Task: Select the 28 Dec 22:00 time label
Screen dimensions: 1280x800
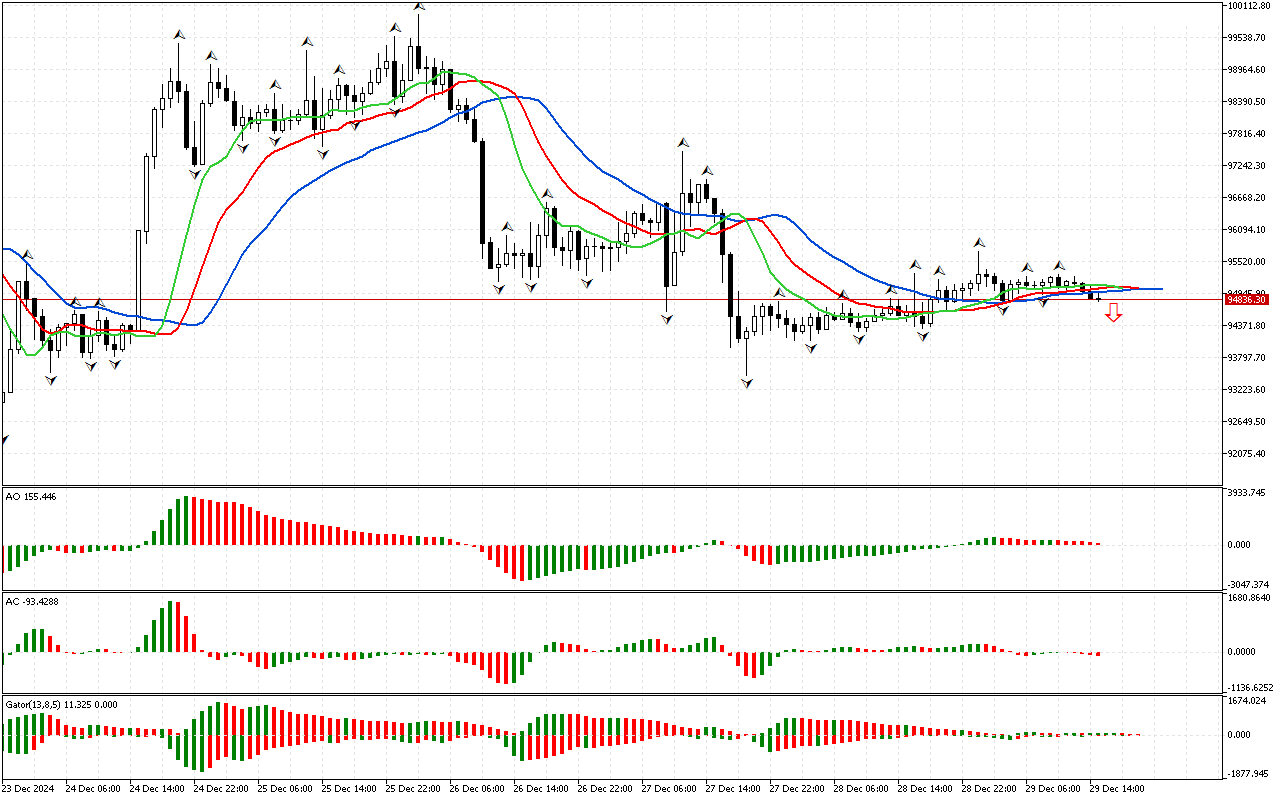Action: (989, 789)
